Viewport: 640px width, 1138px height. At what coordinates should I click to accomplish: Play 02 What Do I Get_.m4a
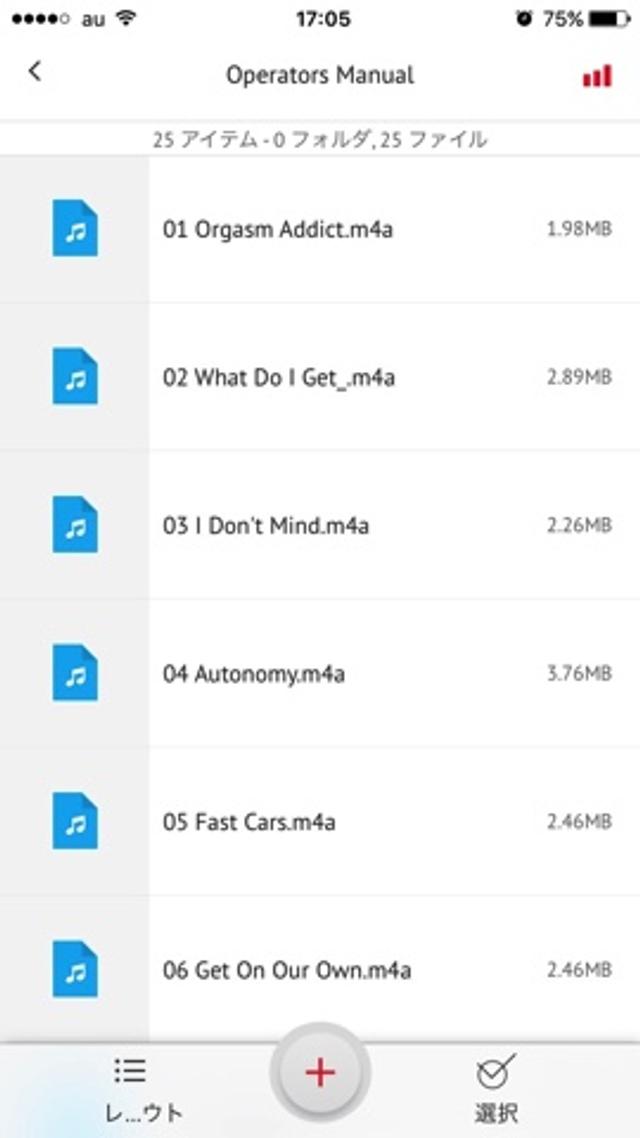(x=279, y=378)
